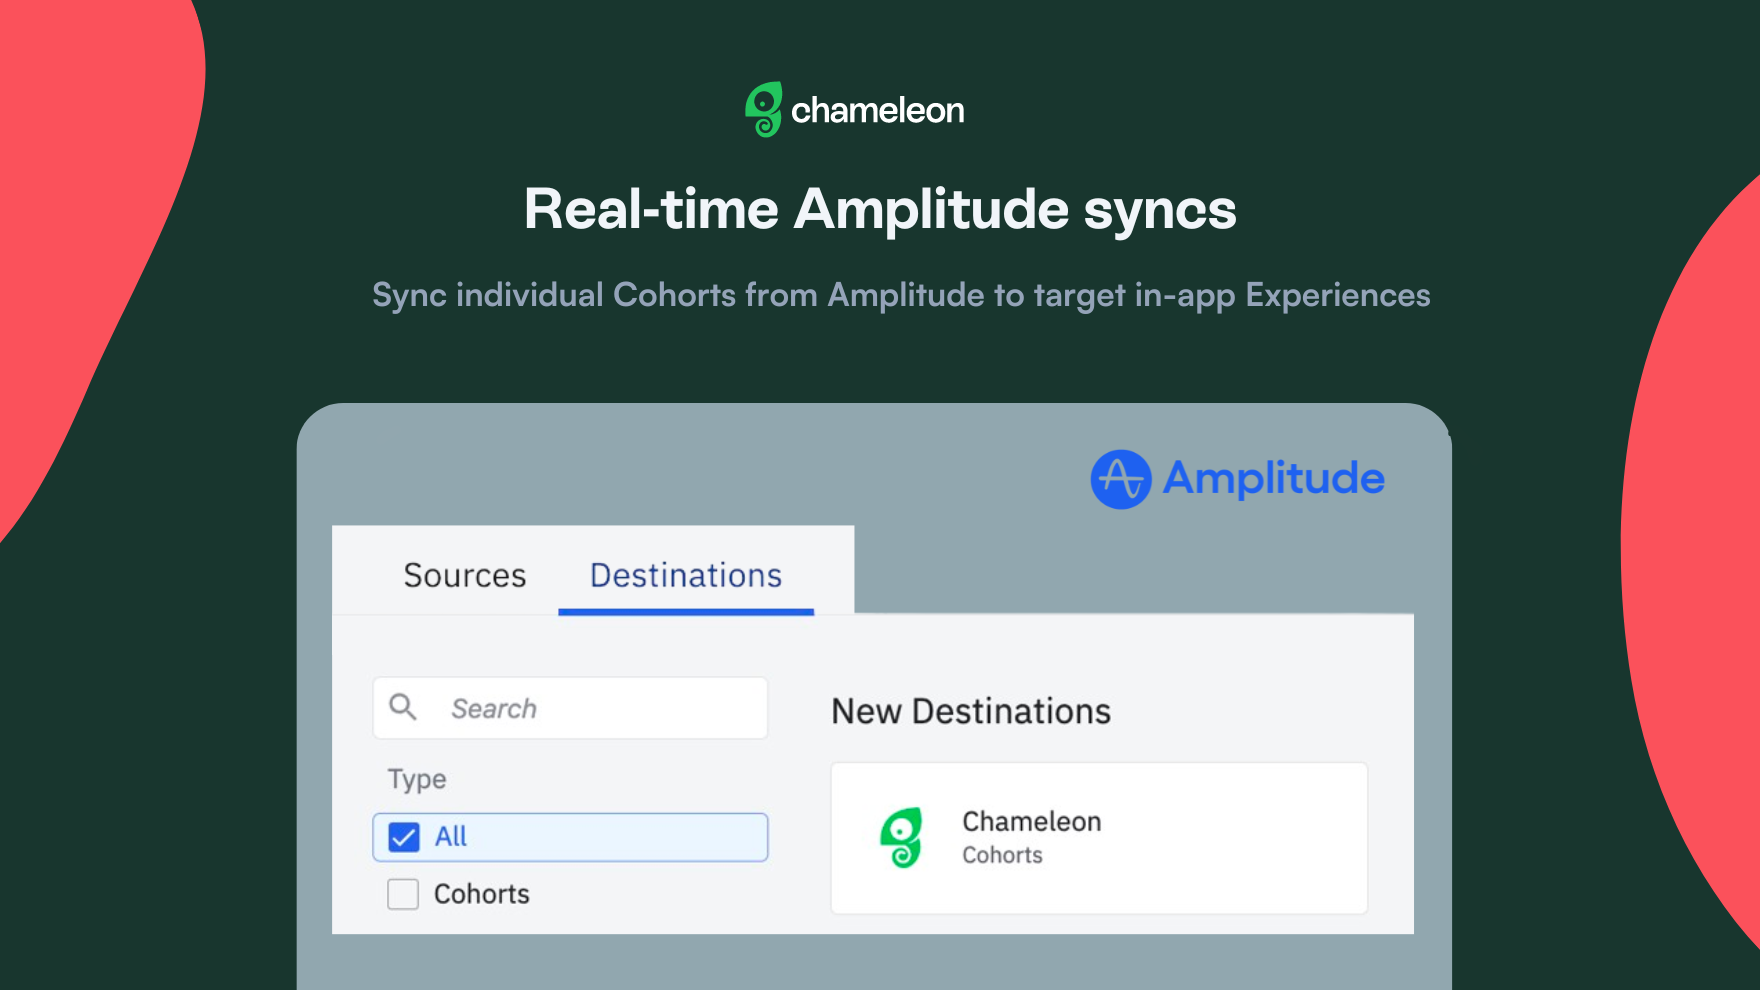Uncheck the All type checkbox
1760x990 pixels.
tap(404, 837)
